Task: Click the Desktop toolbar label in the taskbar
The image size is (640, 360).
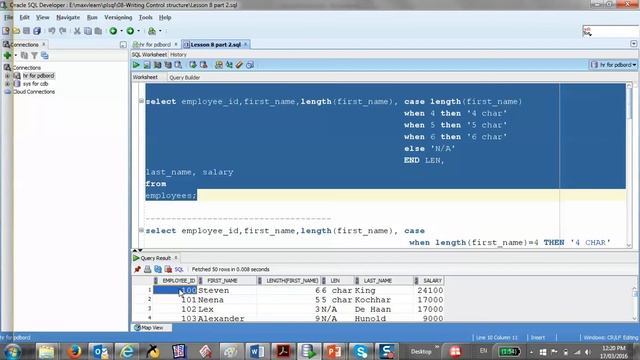Action: 421,351
